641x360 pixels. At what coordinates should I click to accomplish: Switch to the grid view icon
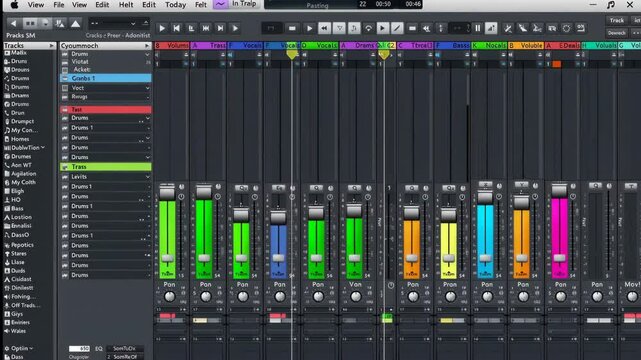[x=29, y=23]
